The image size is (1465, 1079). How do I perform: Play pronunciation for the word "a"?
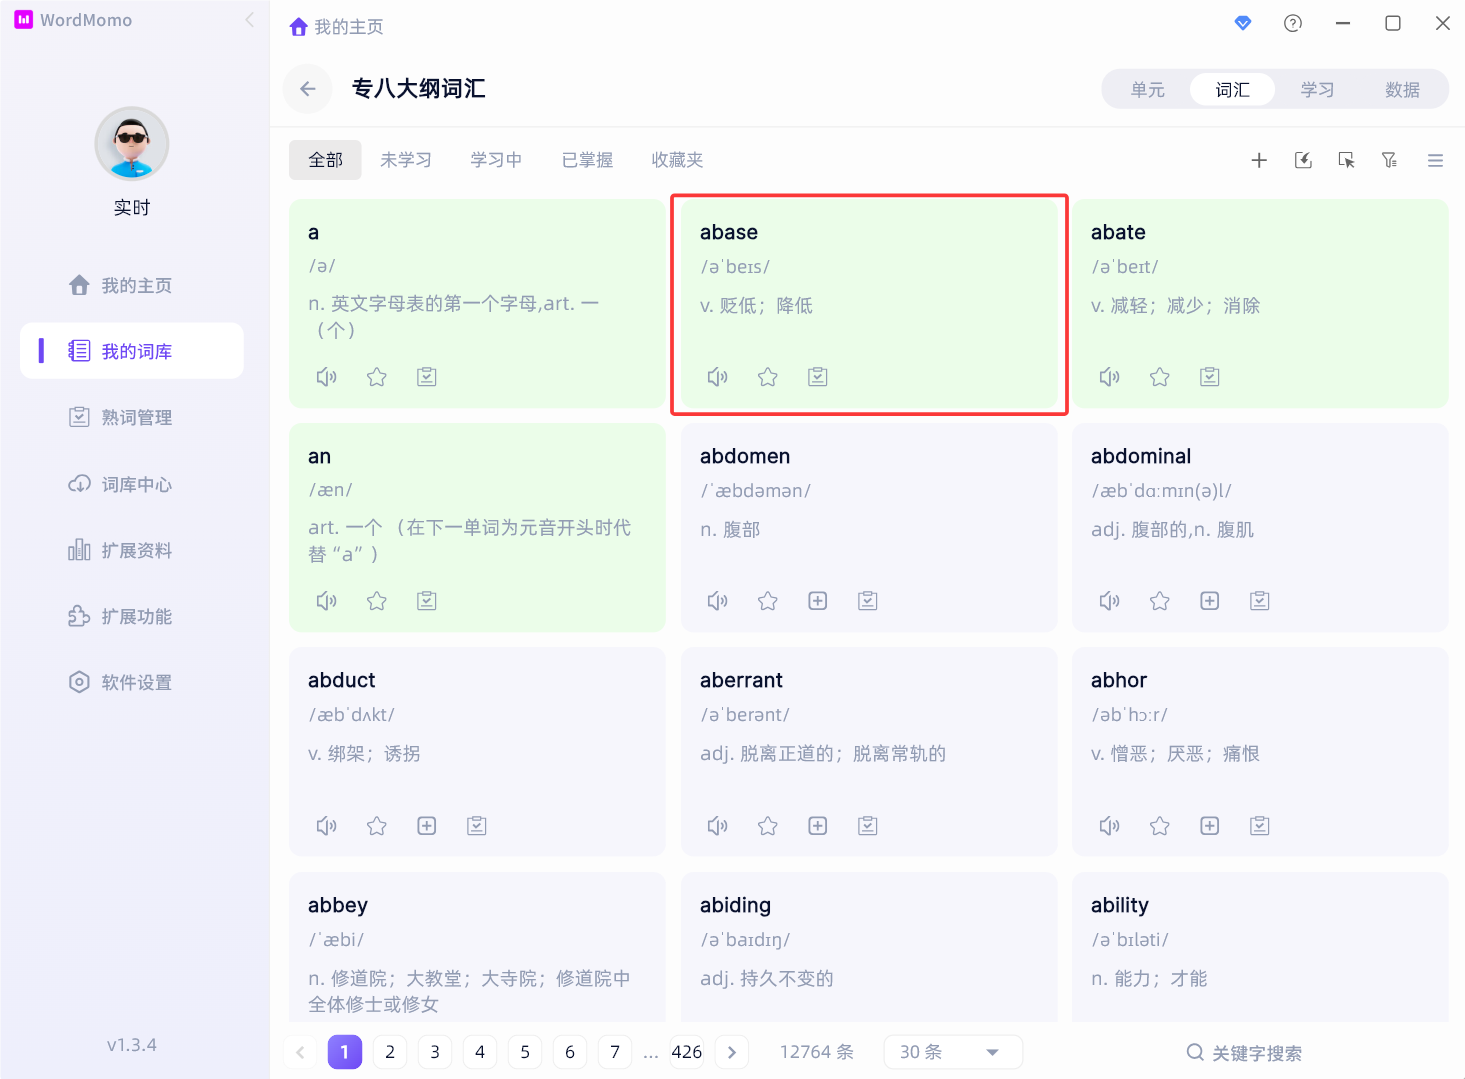[x=326, y=377]
